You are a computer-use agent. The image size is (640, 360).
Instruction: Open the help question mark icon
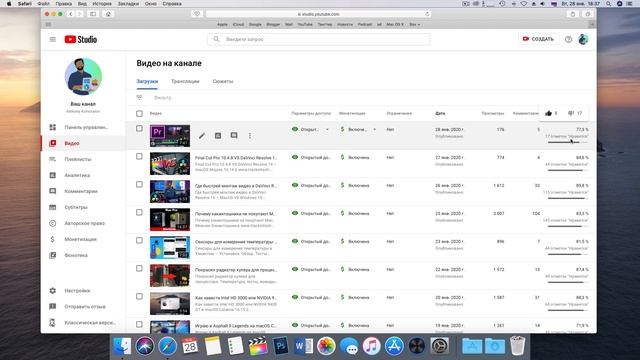pyautogui.click(x=568, y=39)
